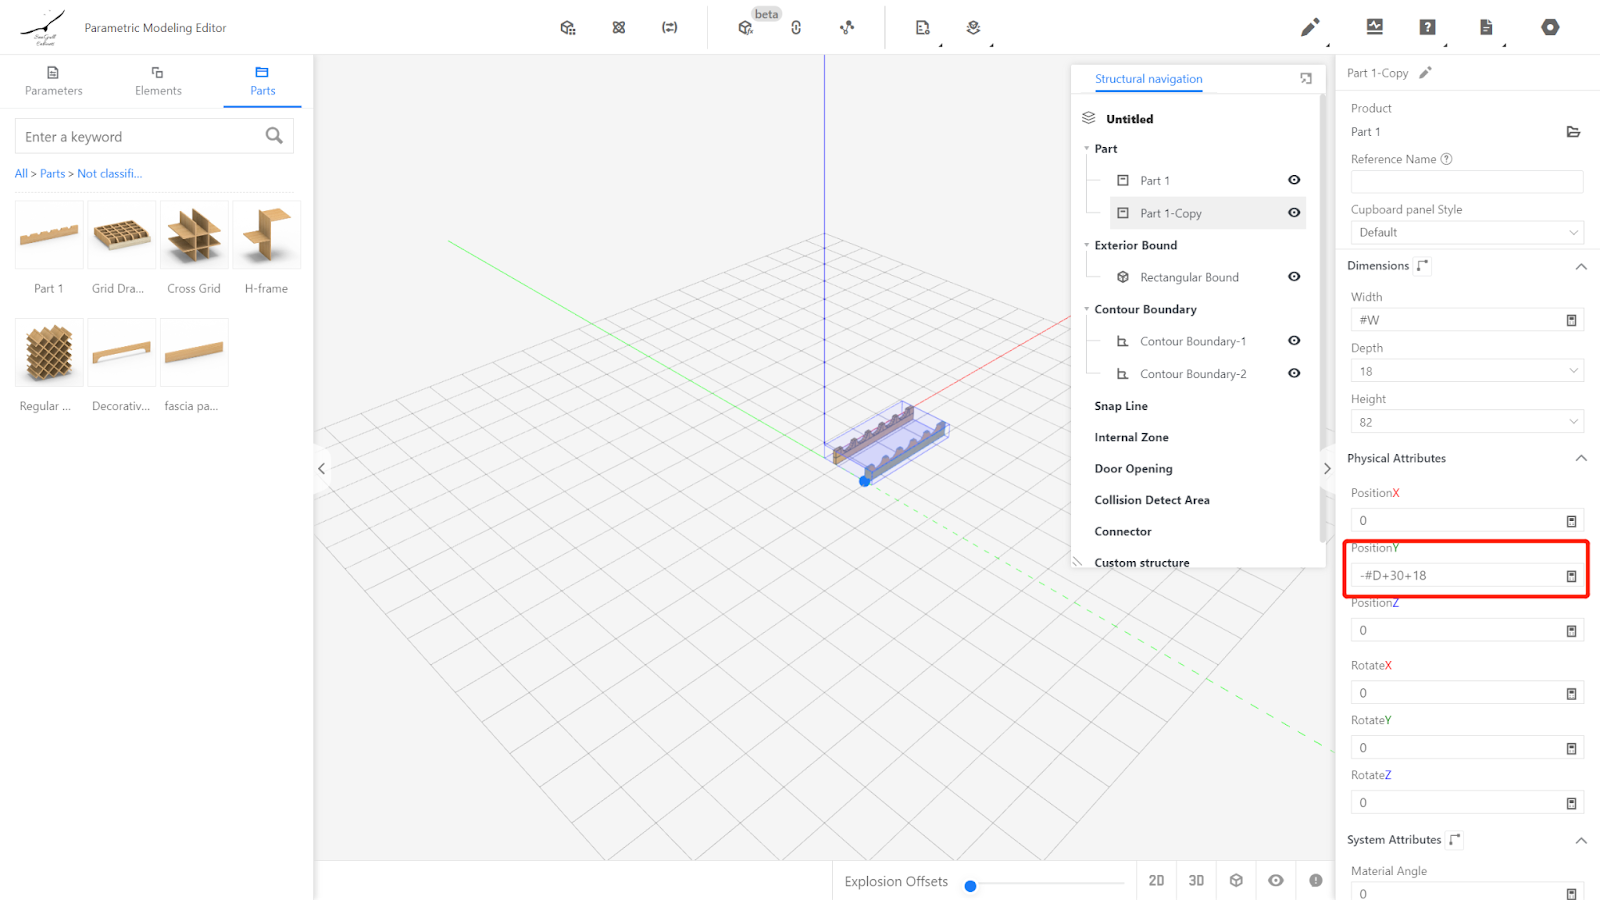This screenshot has width=1600, height=900.
Task: Switch to 2D view mode
Action: [1156, 880]
